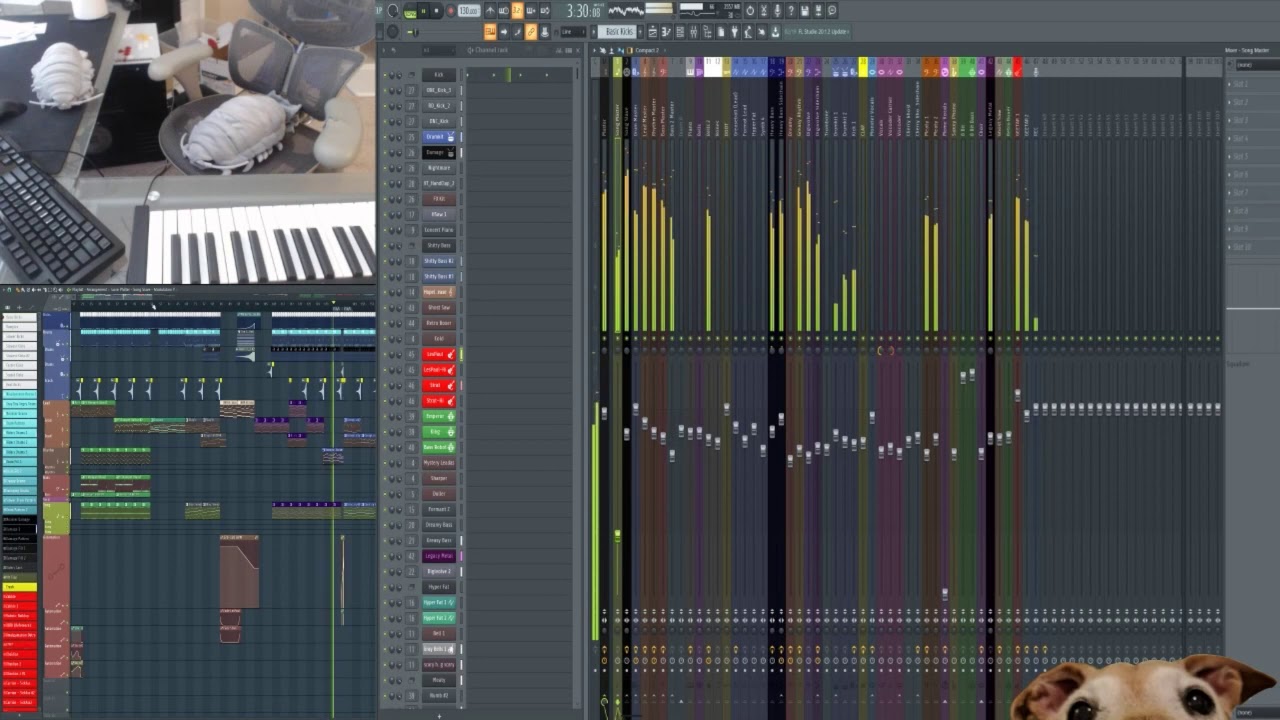Click the oscilloscope waveform display
This screenshot has width=1280, height=720.
[626, 11]
